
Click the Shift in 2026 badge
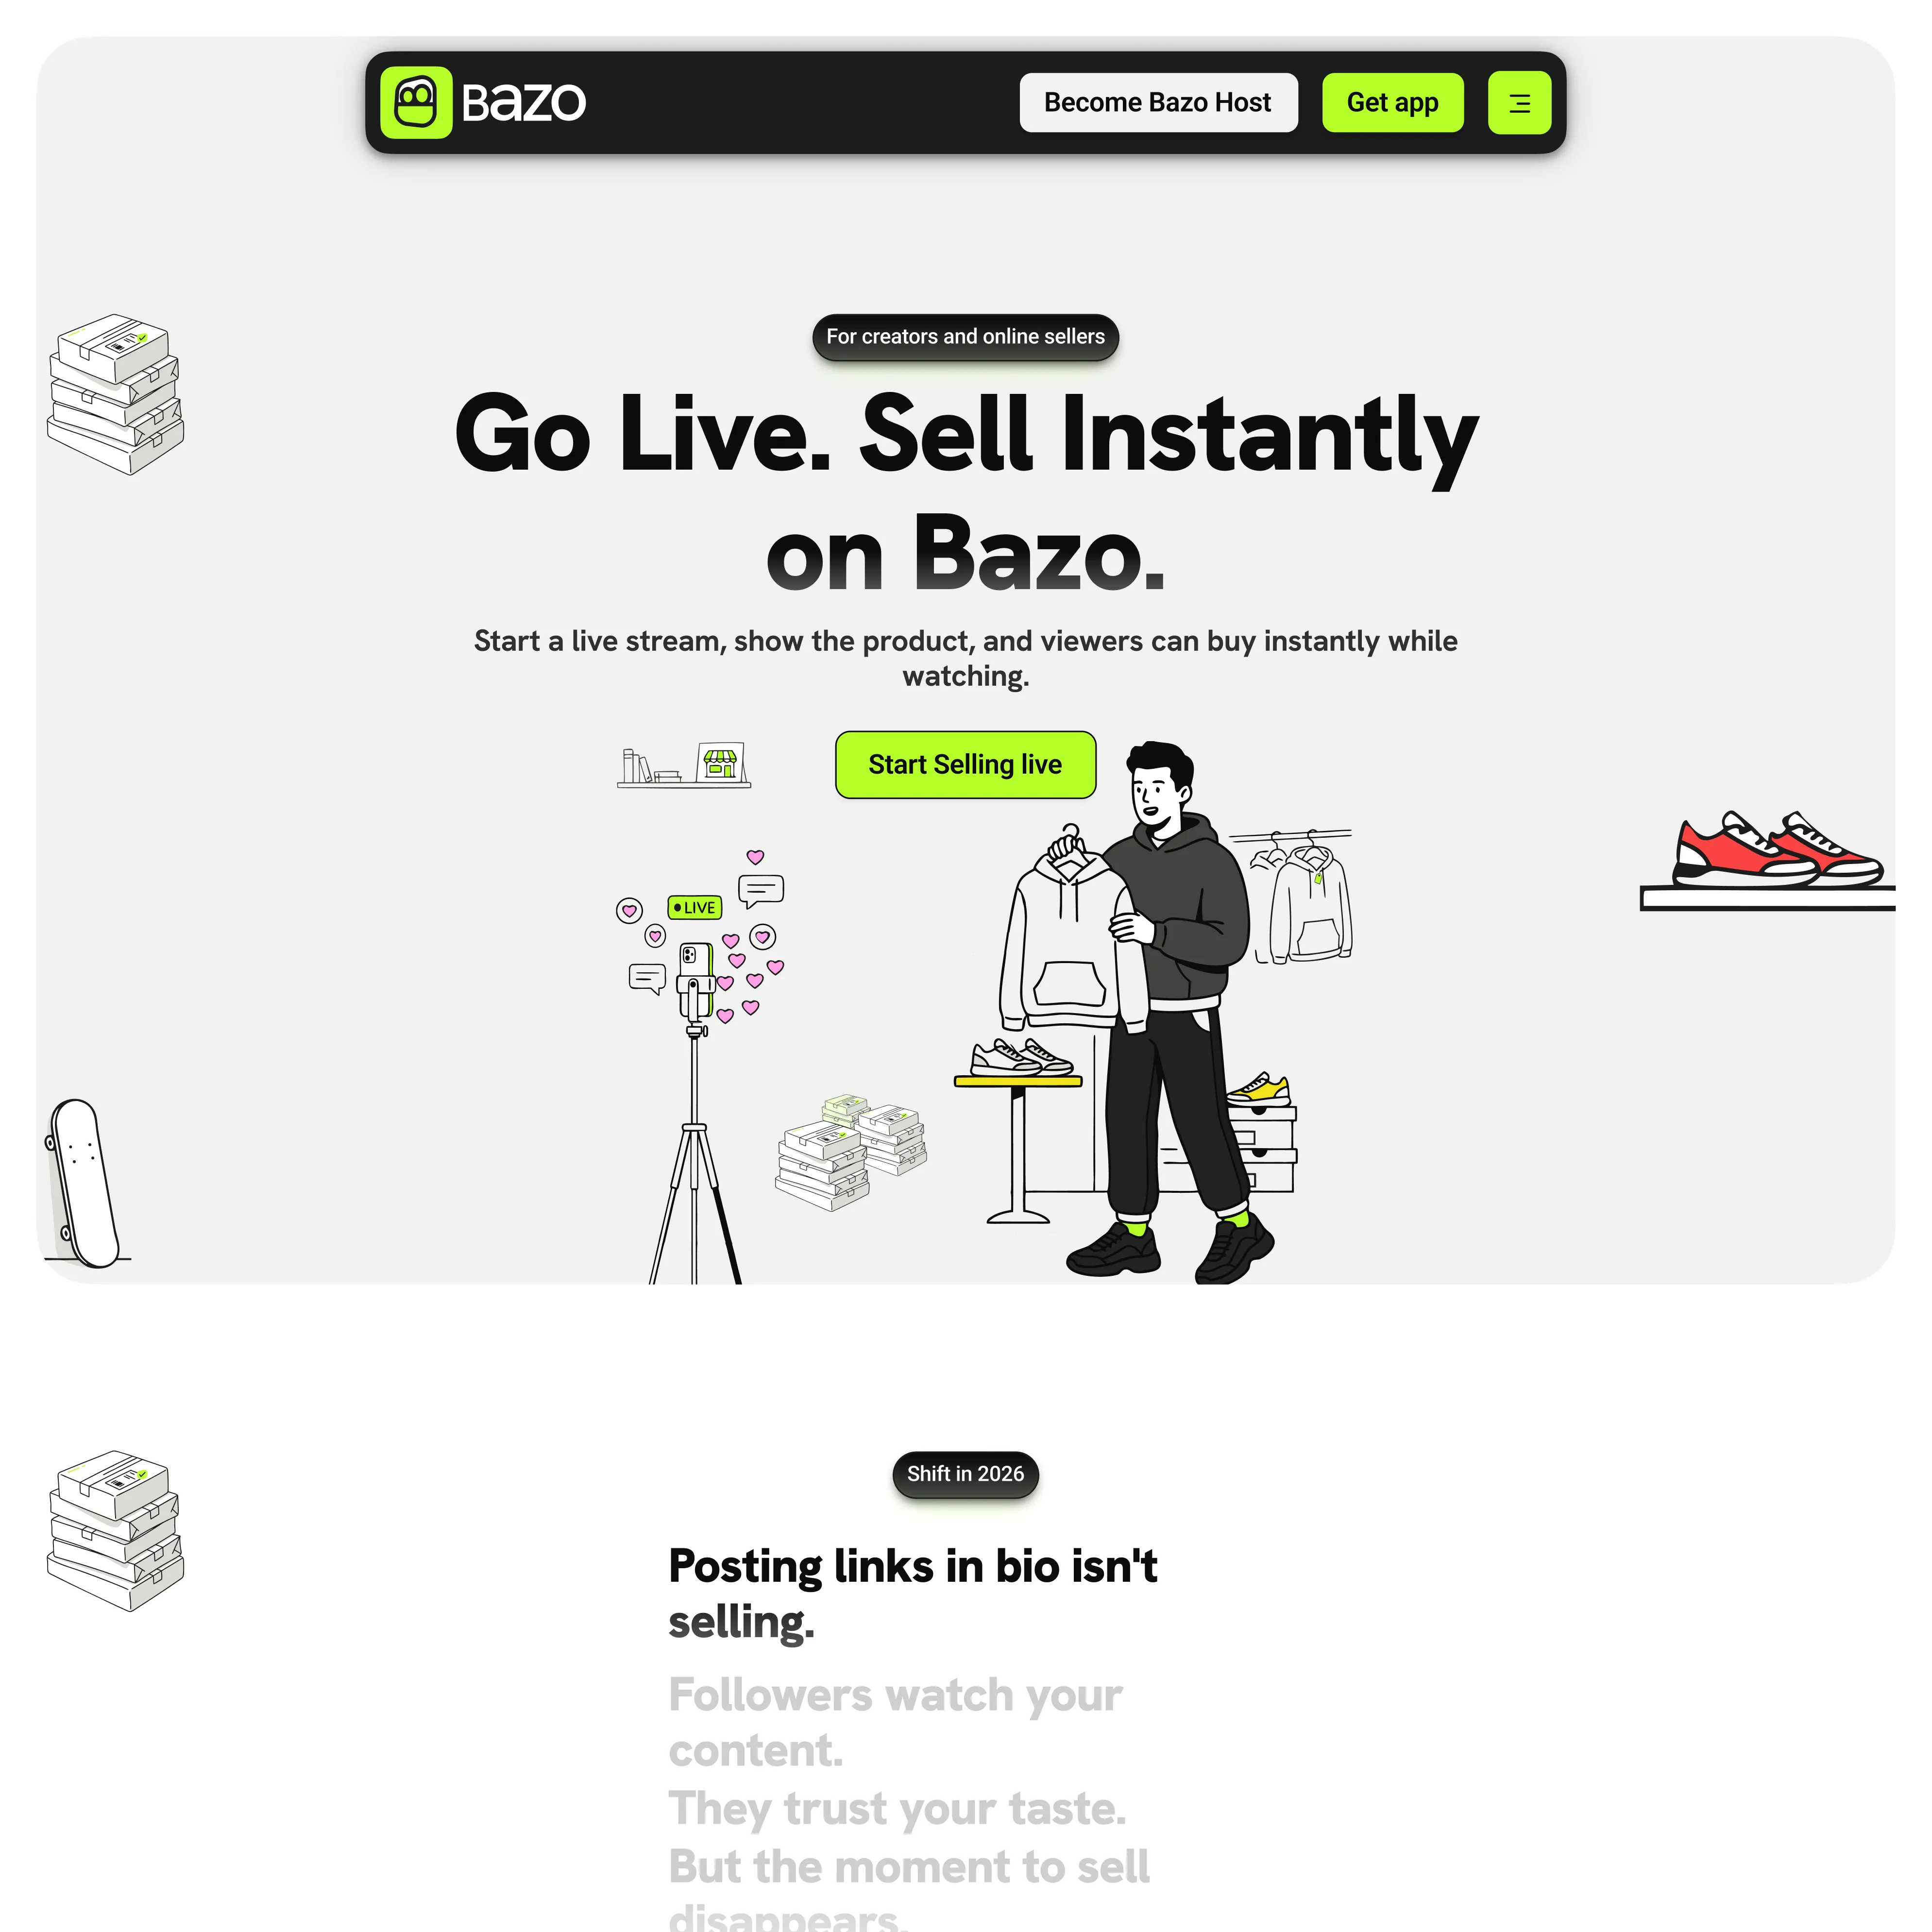[x=965, y=1473]
